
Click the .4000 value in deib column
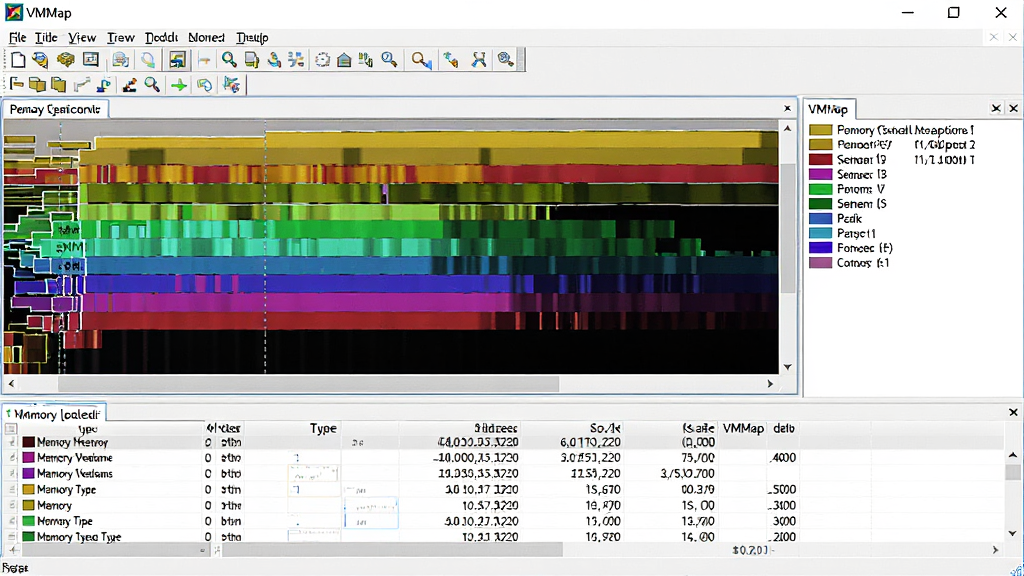[783, 458]
